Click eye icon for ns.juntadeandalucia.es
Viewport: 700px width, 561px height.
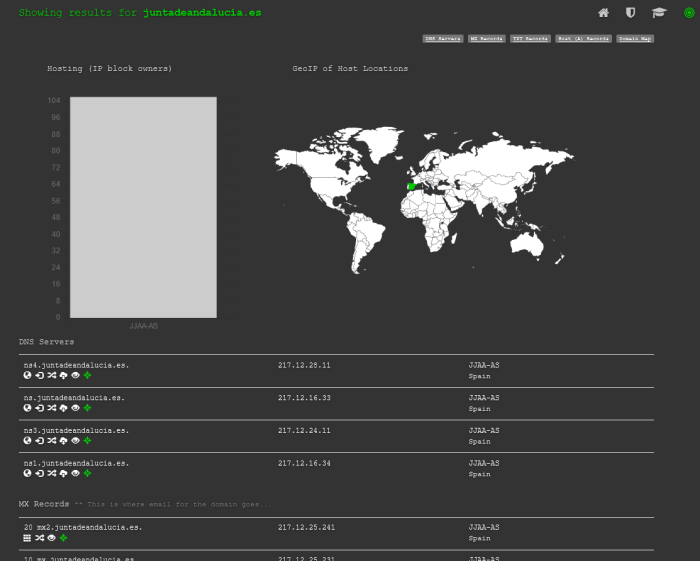pyautogui.click(x=75, y=408)
